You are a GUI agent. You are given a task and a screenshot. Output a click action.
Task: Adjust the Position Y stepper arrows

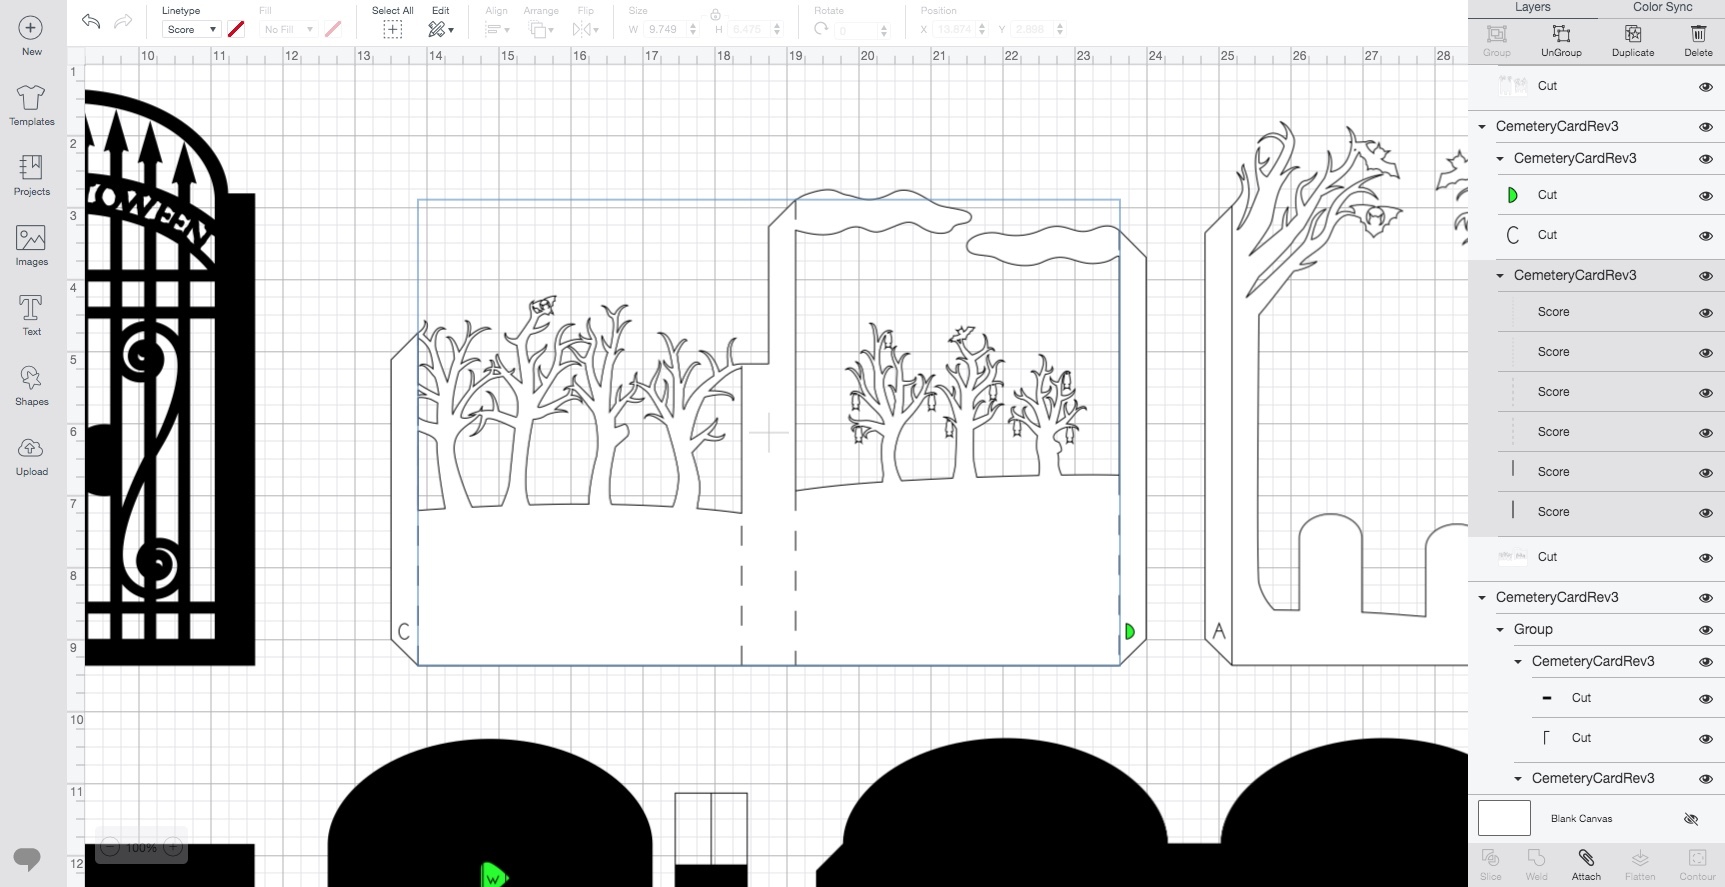coord(1060,30)
